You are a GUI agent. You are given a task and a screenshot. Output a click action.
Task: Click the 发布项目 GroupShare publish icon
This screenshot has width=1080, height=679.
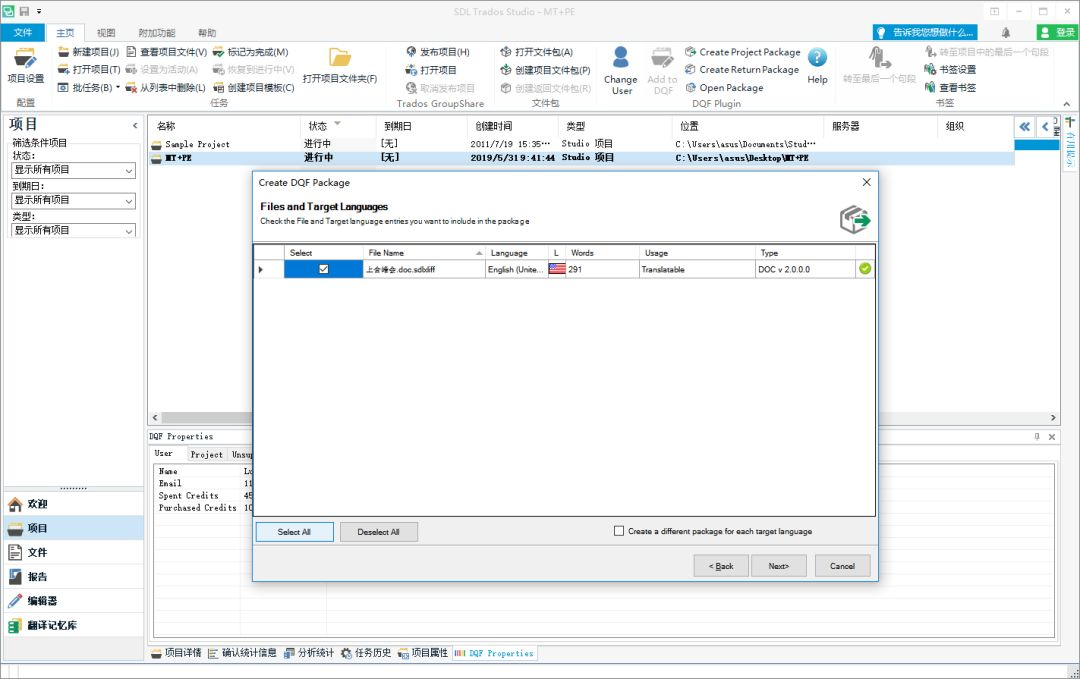pos(410,51)
